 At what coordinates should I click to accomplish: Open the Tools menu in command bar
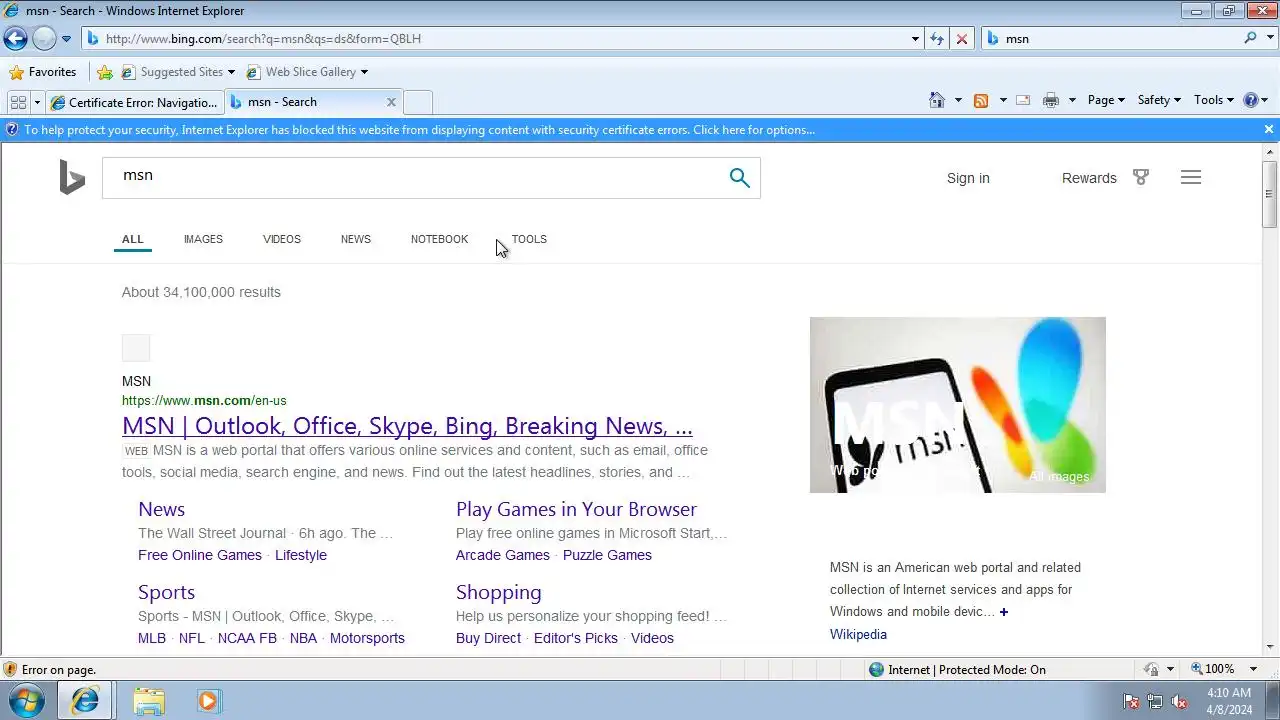point(1214,100)
